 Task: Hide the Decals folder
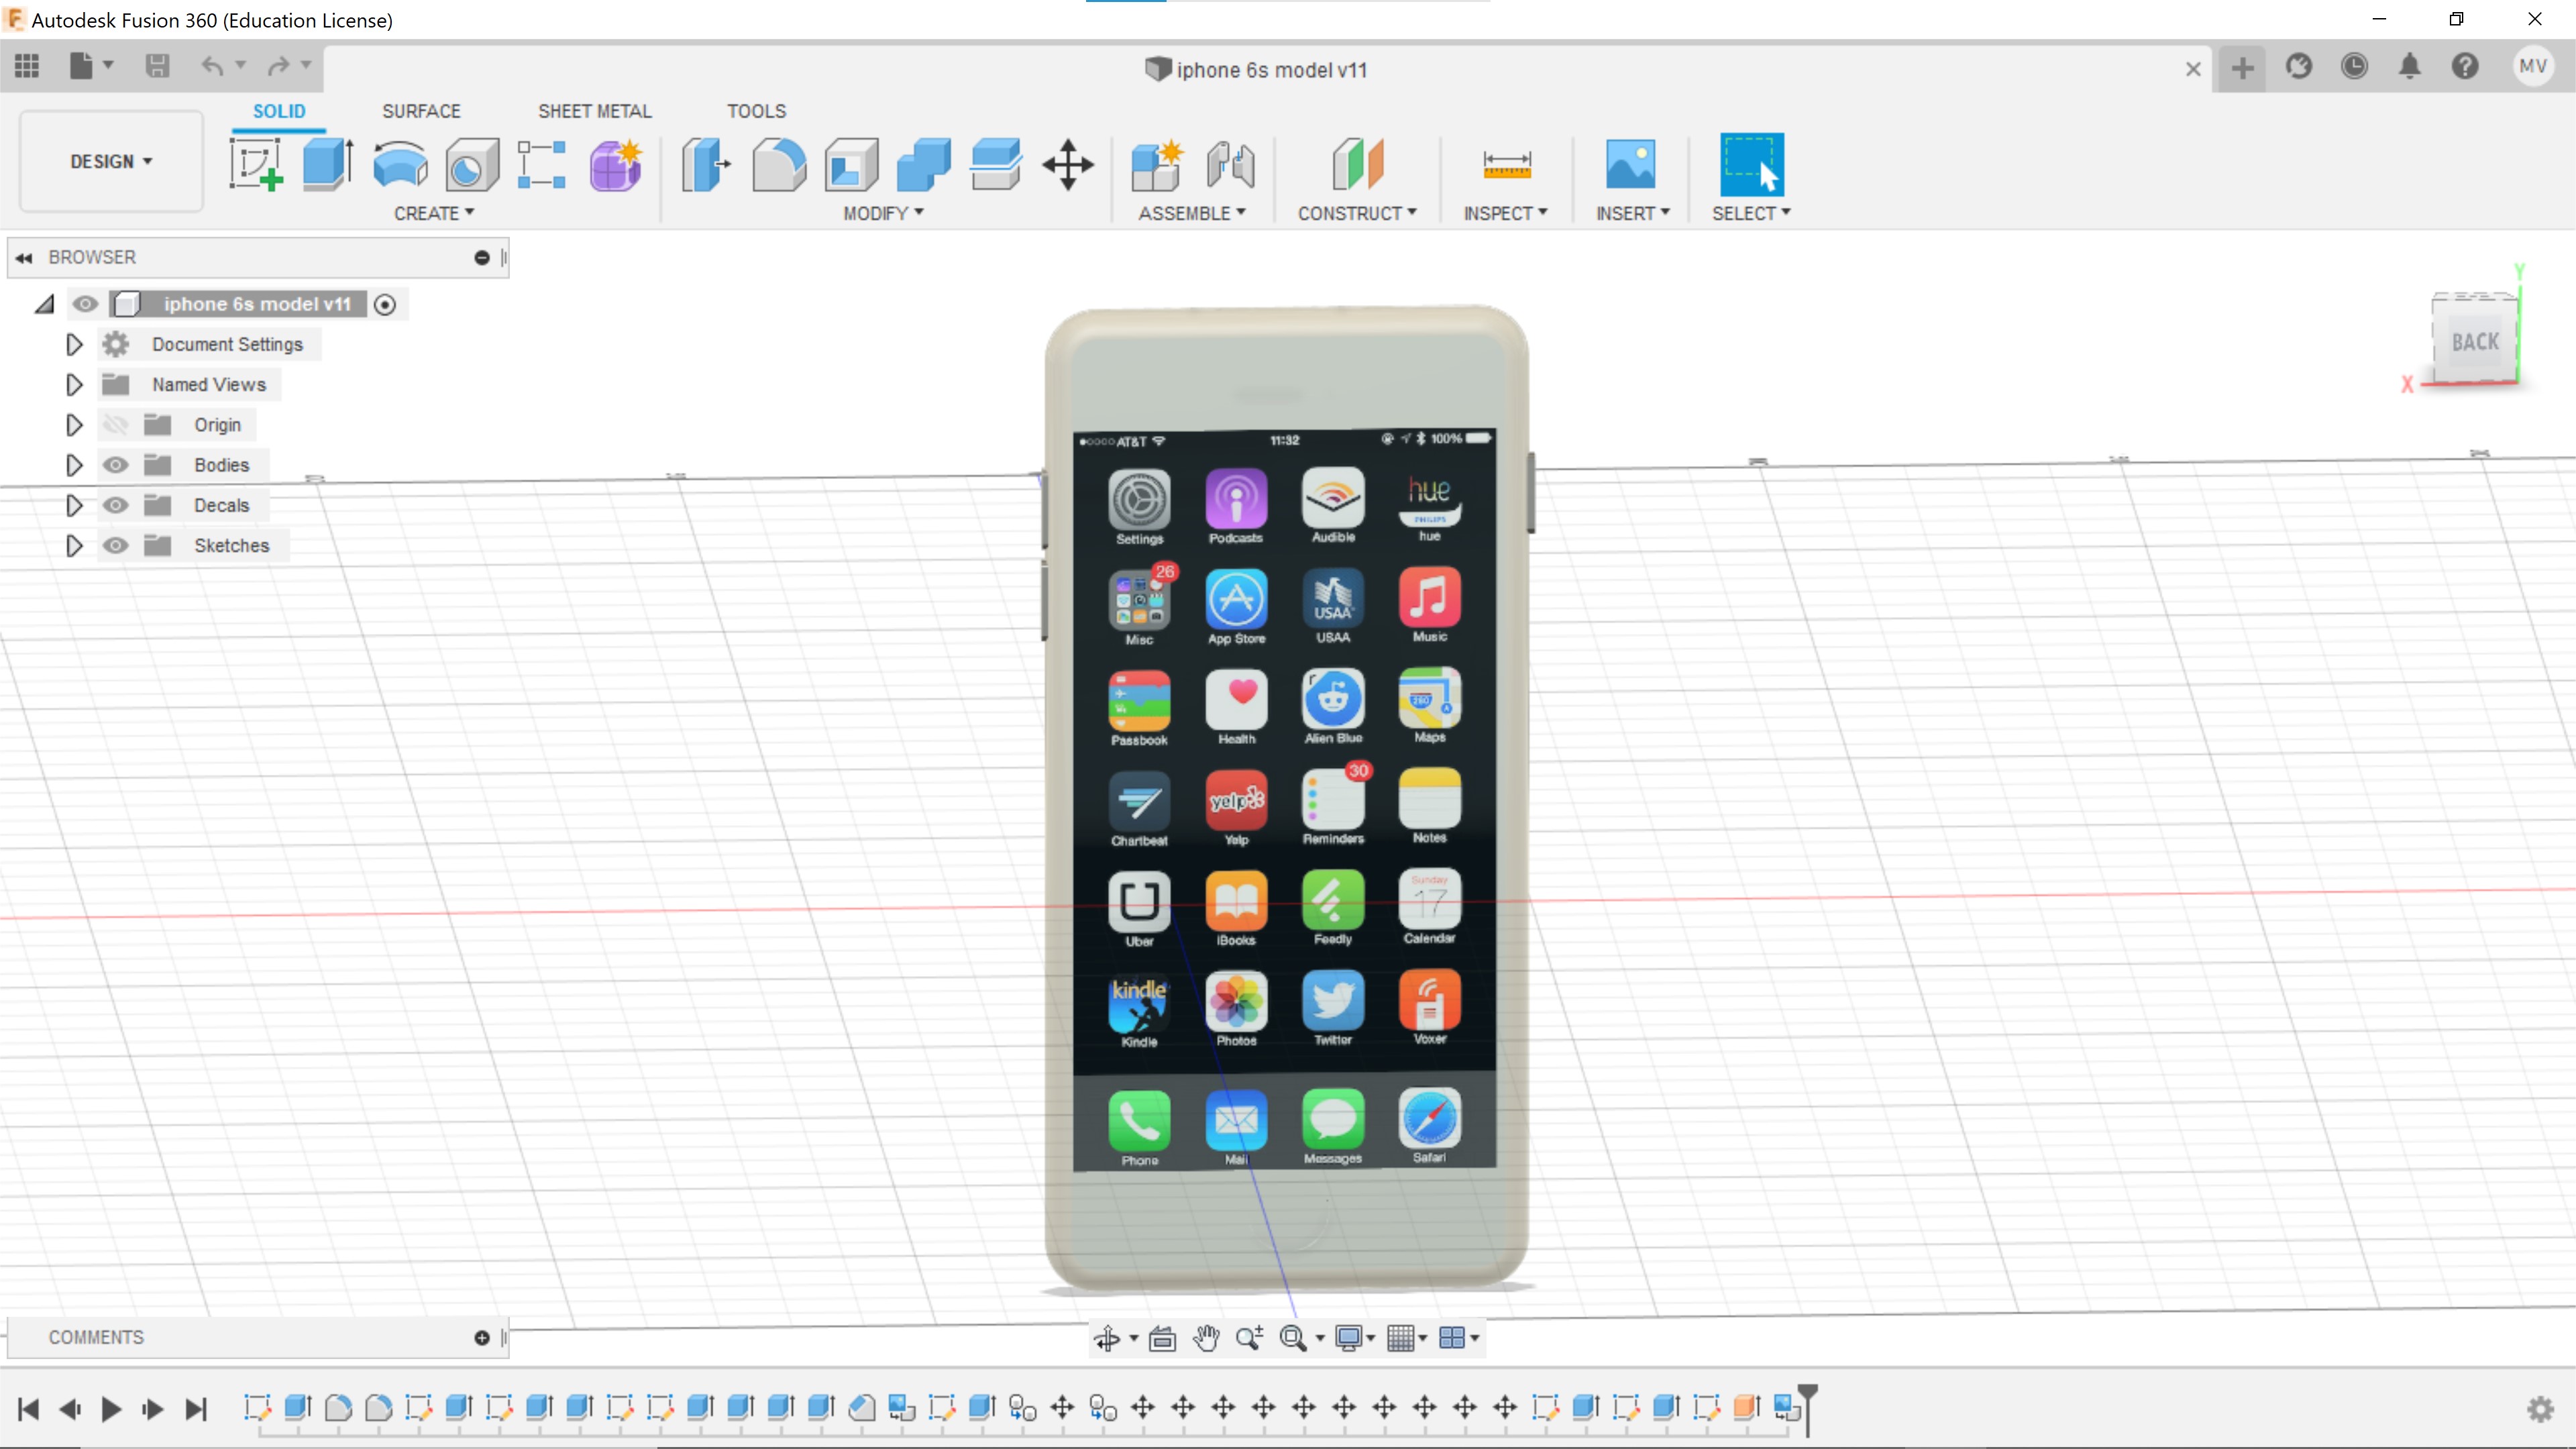click(116, 505)
